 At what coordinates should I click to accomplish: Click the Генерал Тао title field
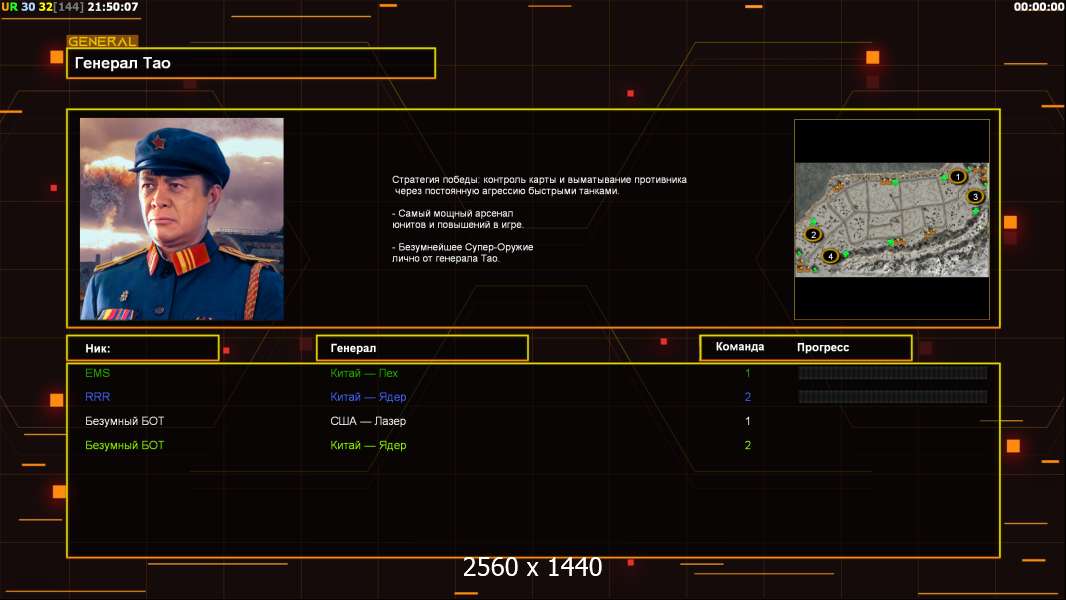[x=251, y=63]
